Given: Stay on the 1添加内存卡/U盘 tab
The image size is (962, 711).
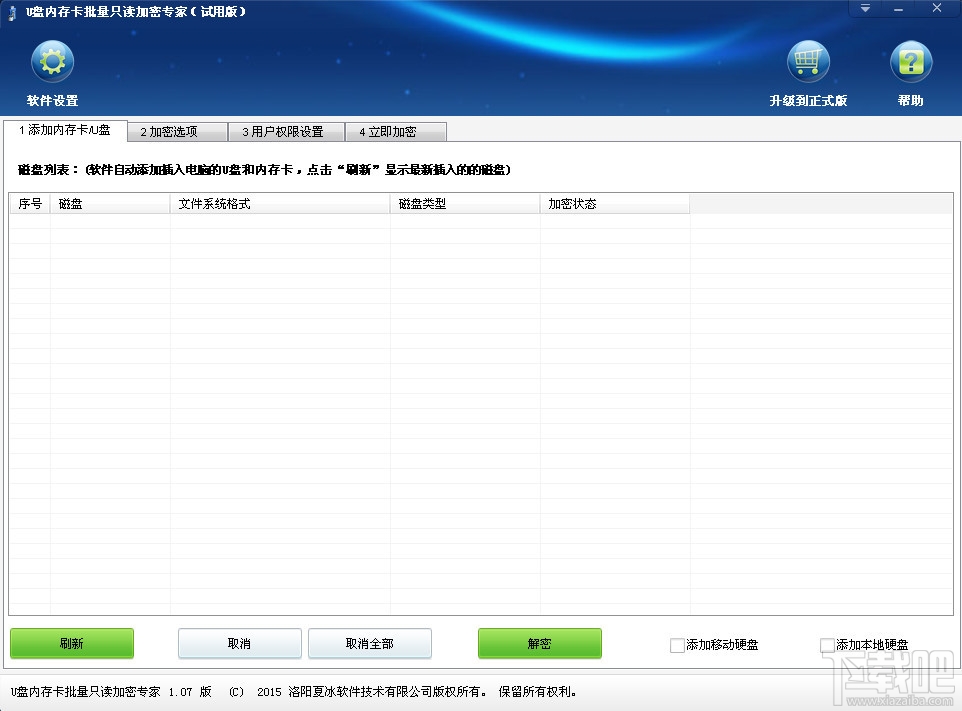Looking at the screenshot, I should (67, 130).
